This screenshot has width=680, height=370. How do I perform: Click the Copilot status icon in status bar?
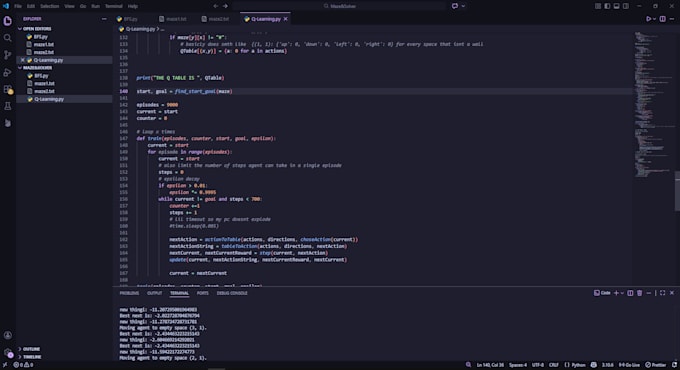pyautogui.click(x=594, y=365)
